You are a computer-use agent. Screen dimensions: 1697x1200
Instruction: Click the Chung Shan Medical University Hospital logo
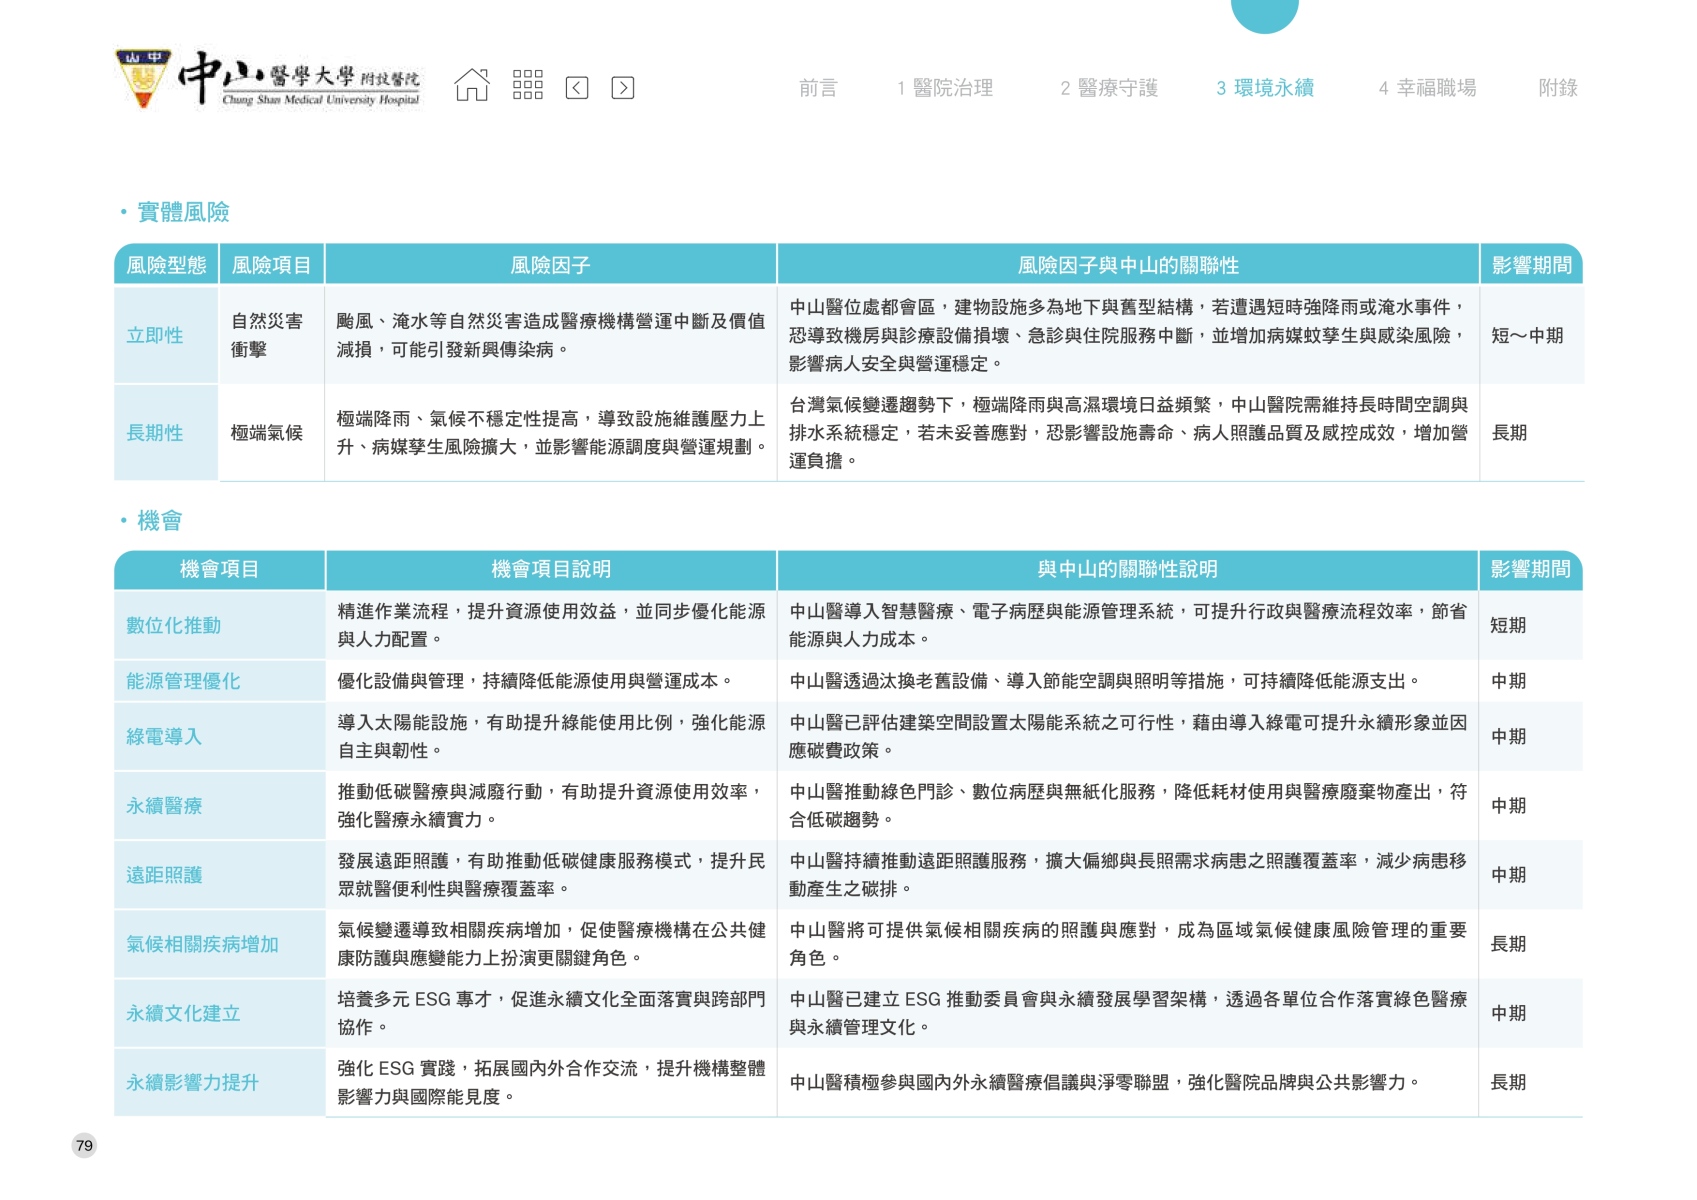[270, 79]
